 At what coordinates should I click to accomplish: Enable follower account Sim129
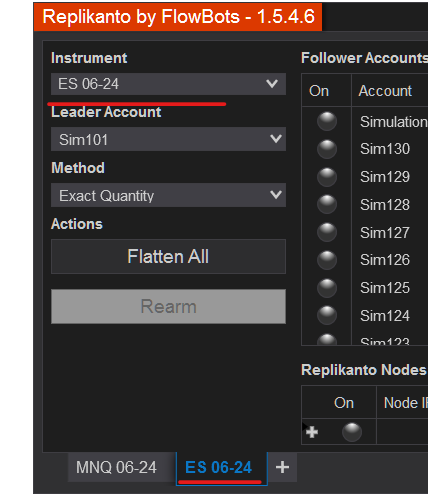(x=327, y=177)
